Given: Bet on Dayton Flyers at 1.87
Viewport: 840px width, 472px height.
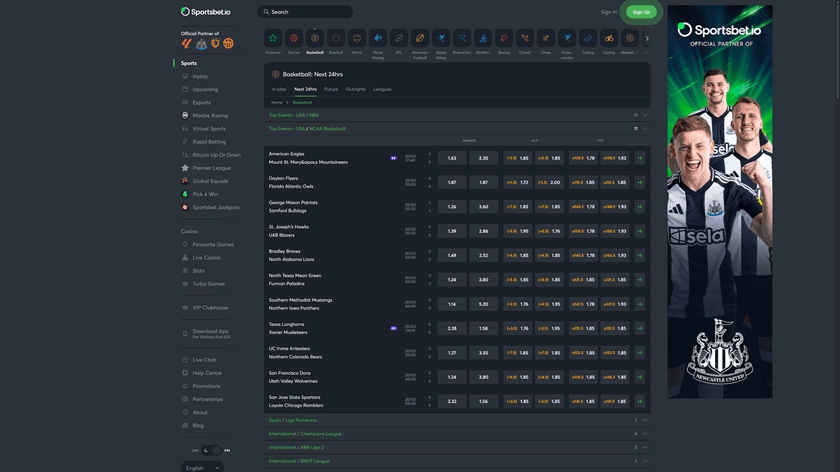Looking at the screenshot, I should [452, 182].
